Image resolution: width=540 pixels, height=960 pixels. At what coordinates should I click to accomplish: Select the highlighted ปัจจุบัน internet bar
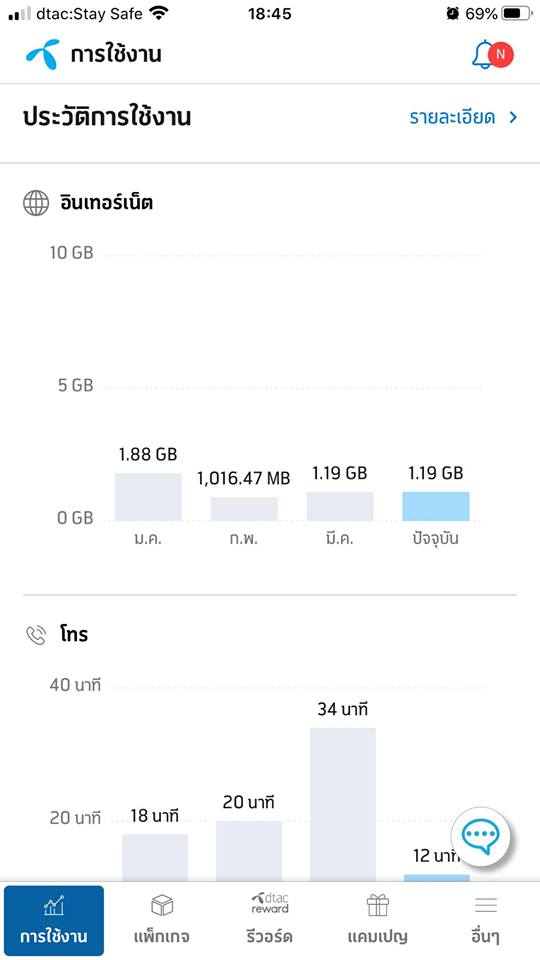click(x=436, y=506)
